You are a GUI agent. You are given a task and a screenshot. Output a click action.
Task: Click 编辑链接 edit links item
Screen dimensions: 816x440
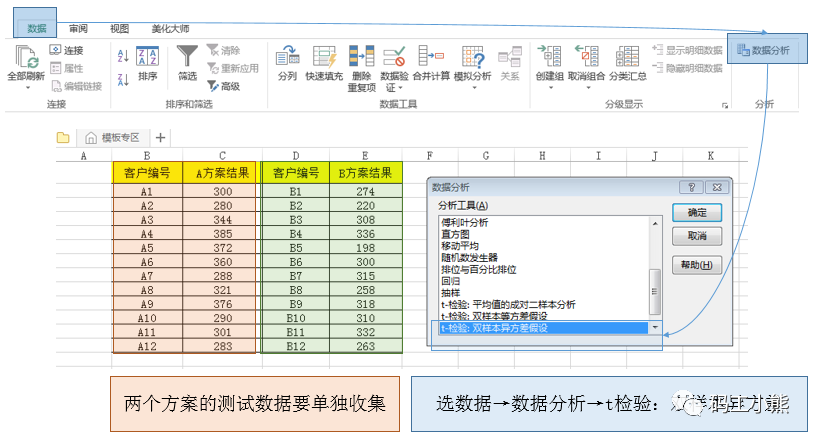pyautogui.click(x=76, y=86)
